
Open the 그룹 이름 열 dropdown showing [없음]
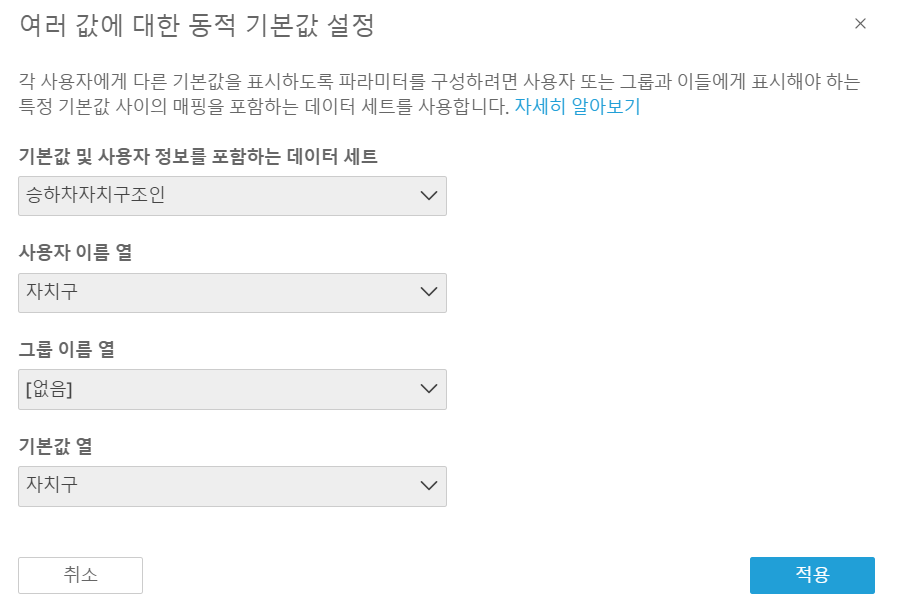coord(232,389)
